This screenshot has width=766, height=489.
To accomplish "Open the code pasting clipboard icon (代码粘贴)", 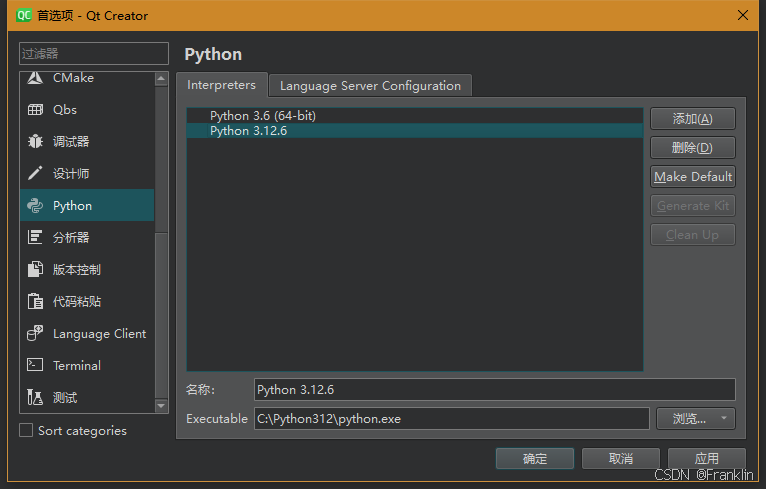I will tap(35, 301).
